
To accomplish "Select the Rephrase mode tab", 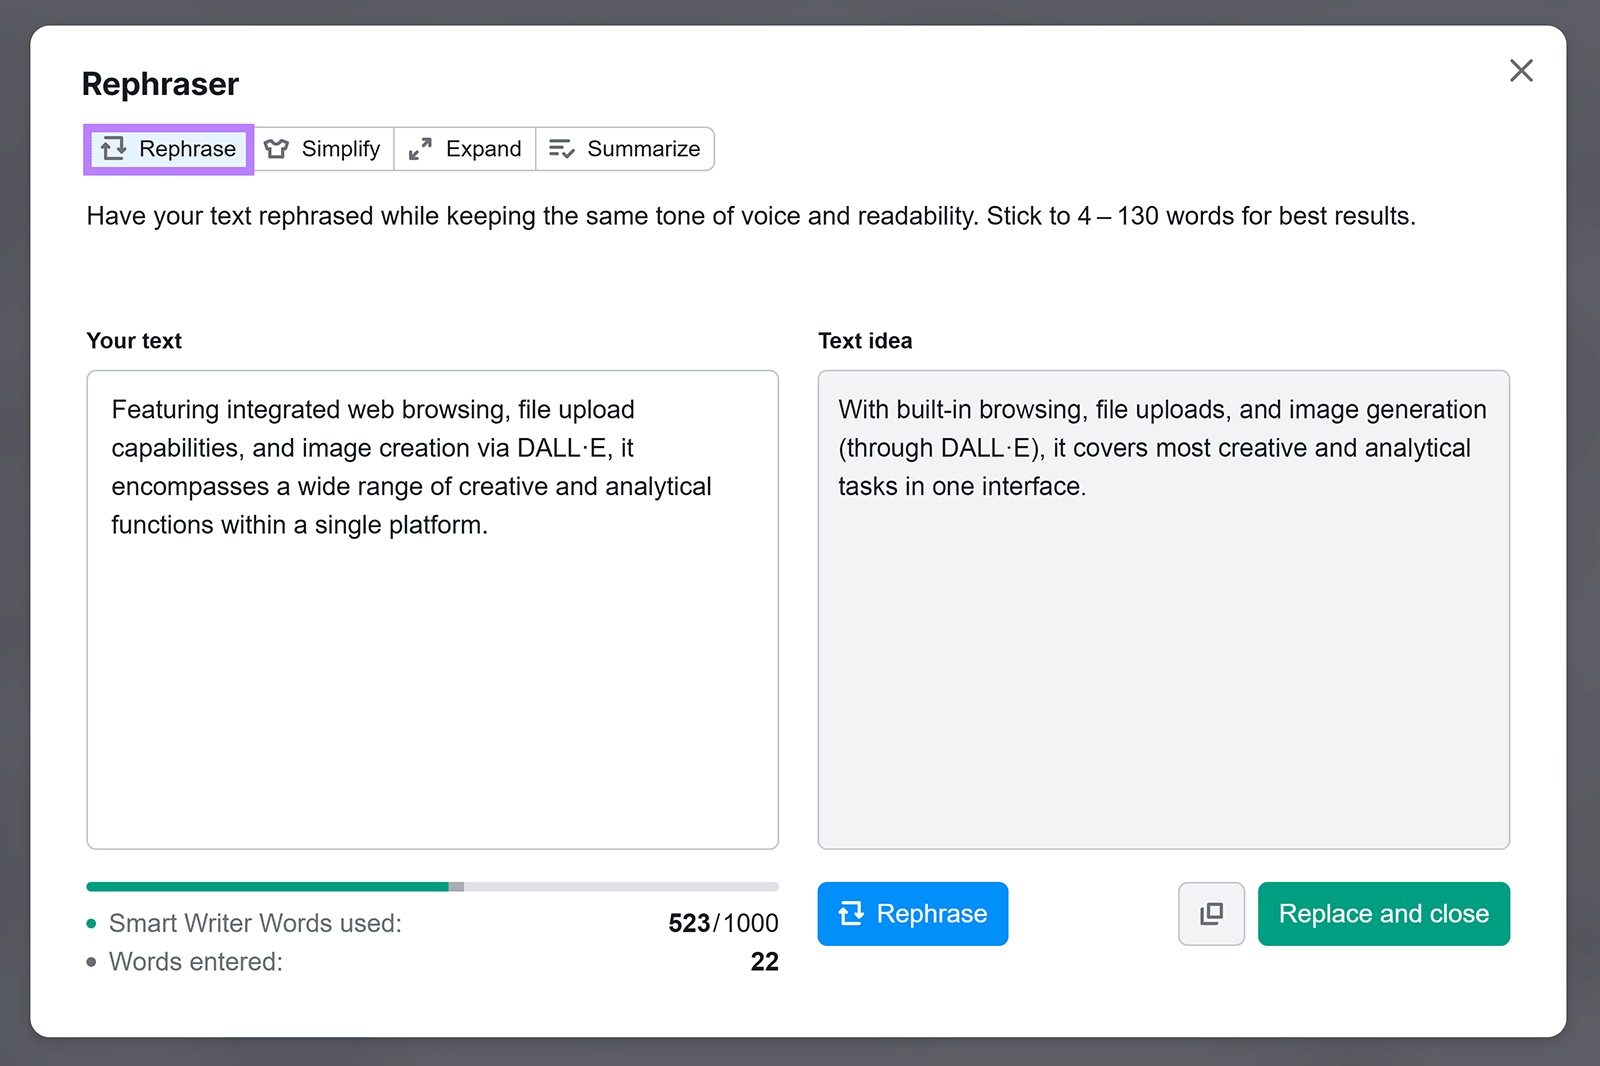I will pos(167,148).
